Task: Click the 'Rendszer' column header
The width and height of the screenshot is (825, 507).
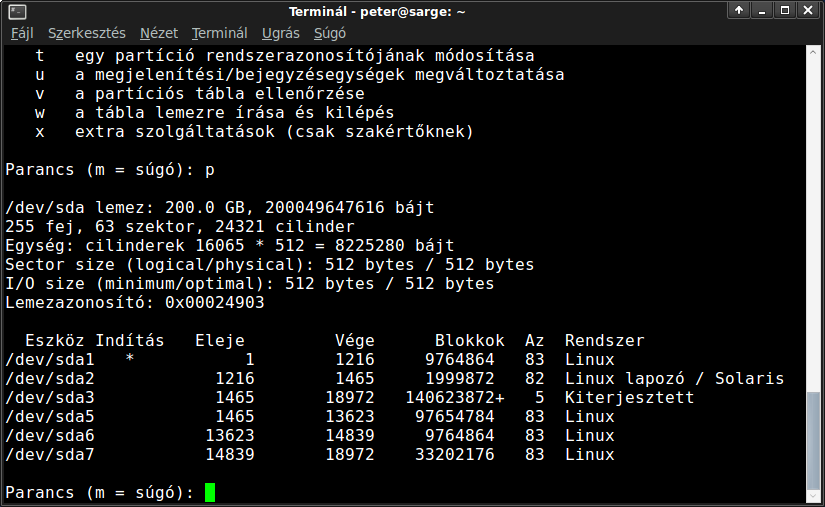Action: point(605,341)
